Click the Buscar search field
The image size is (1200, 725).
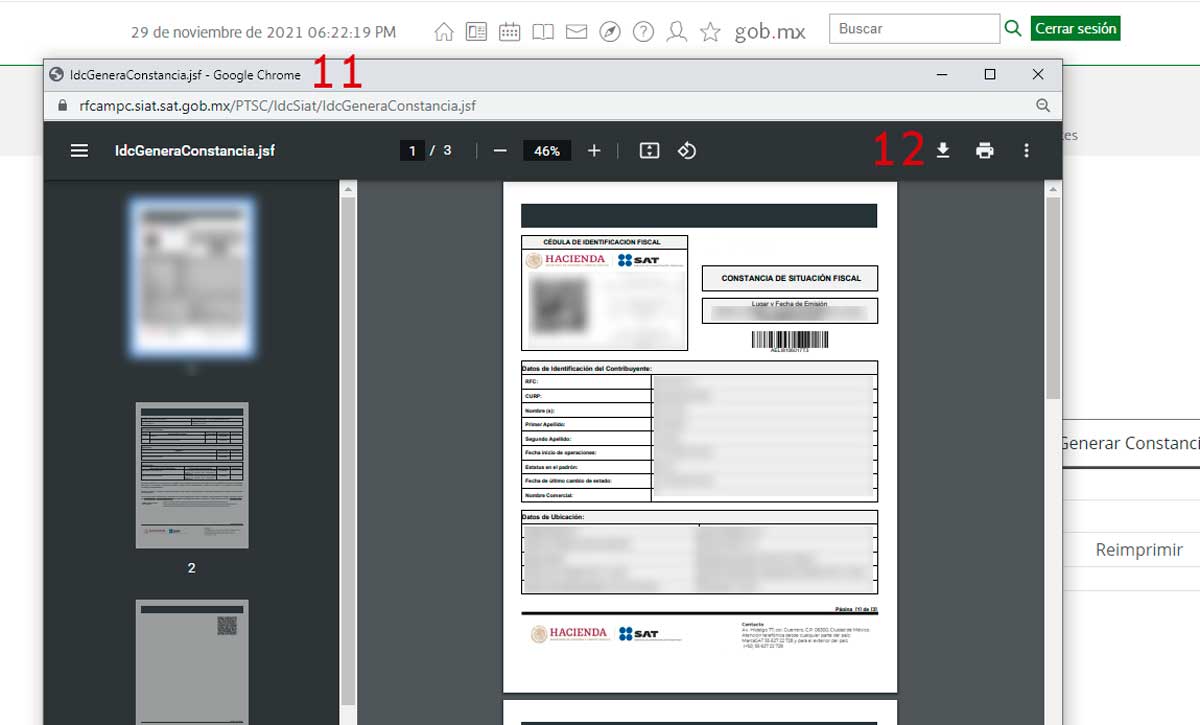pos(914,29)
